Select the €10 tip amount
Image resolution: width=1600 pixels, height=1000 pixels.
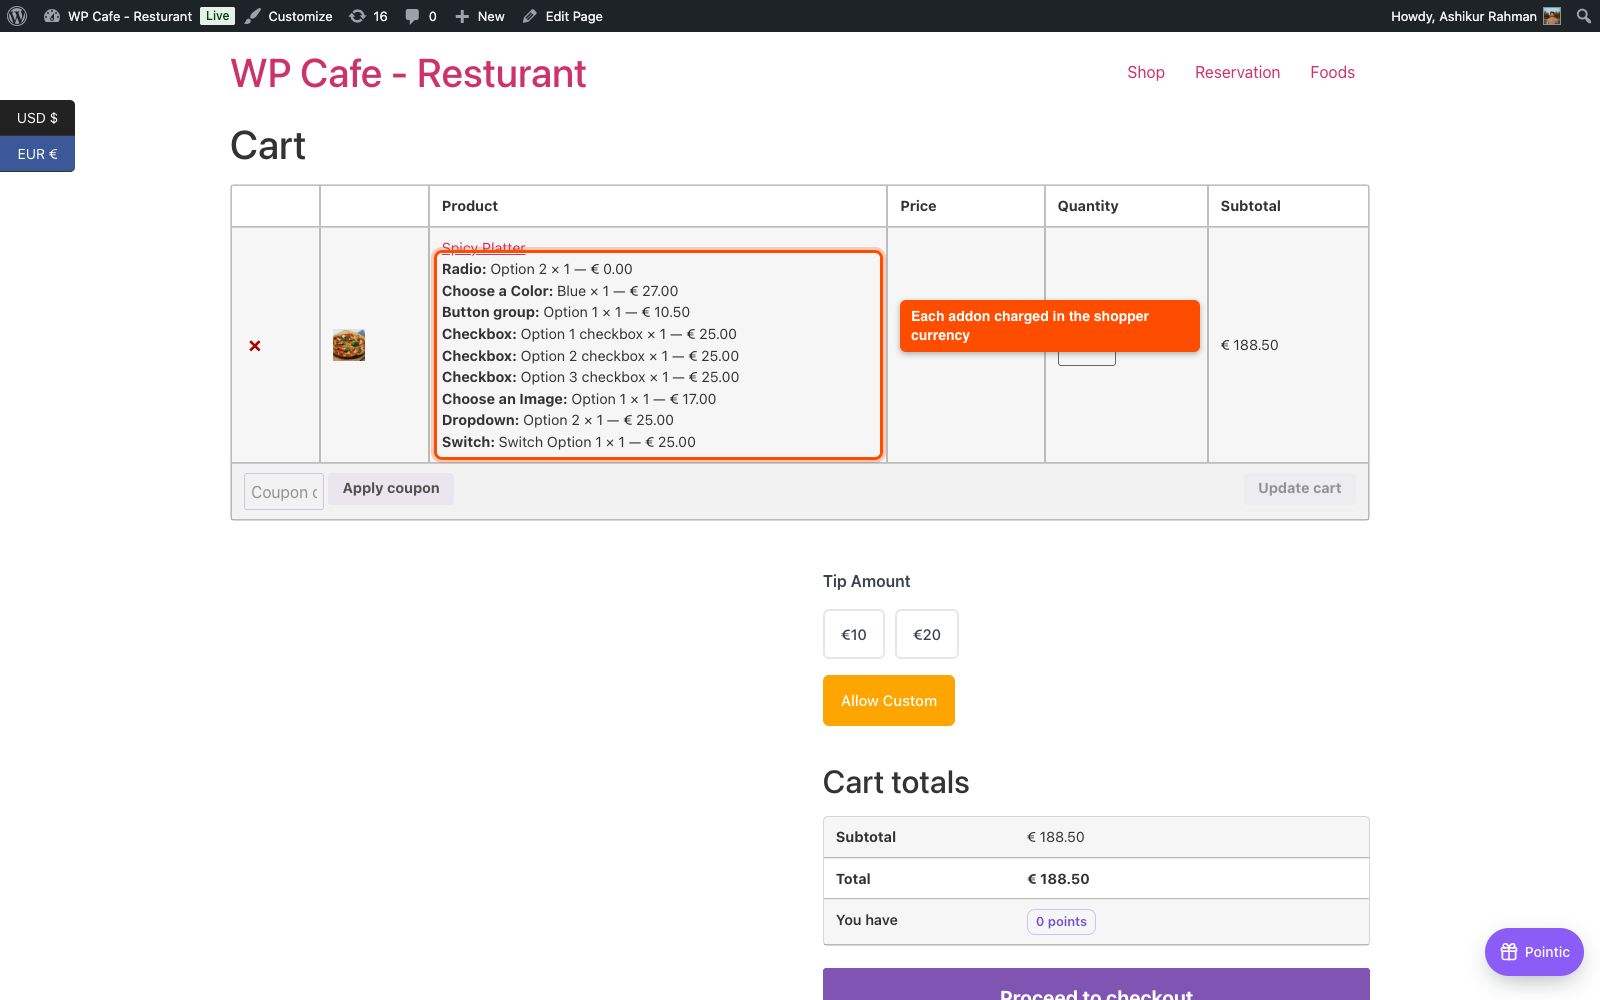click(854, 634)
